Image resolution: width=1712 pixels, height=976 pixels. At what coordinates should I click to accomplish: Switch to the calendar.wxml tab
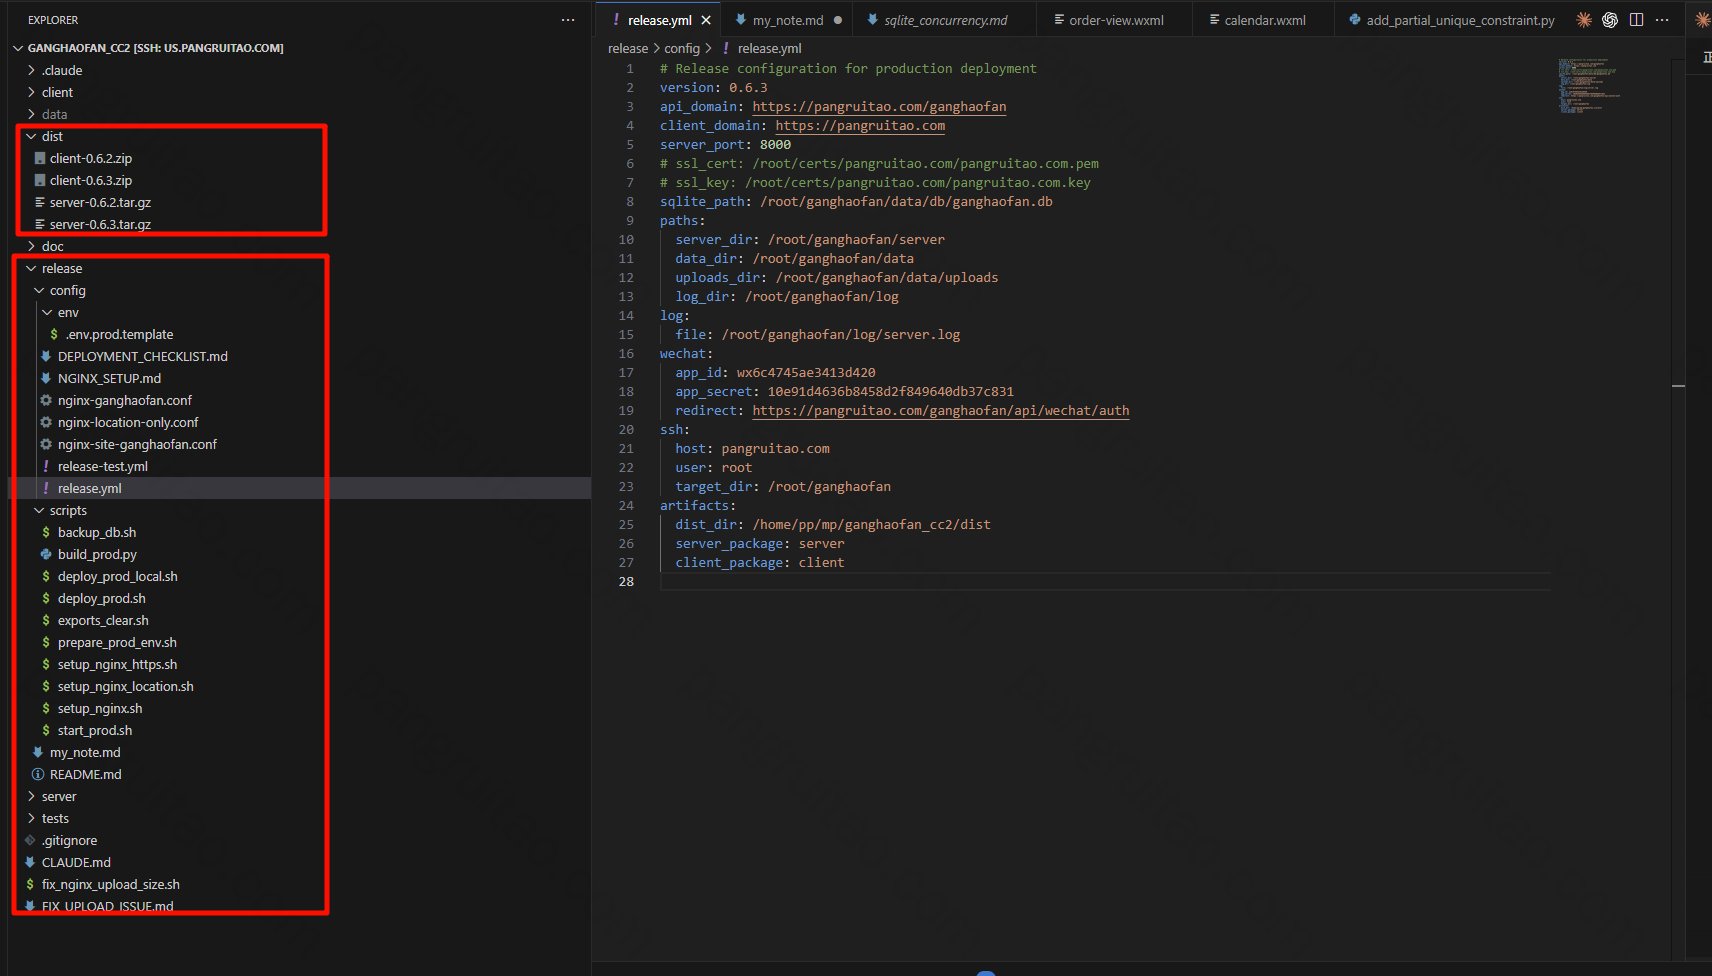pyautogui.click(x=1264, y=20)
